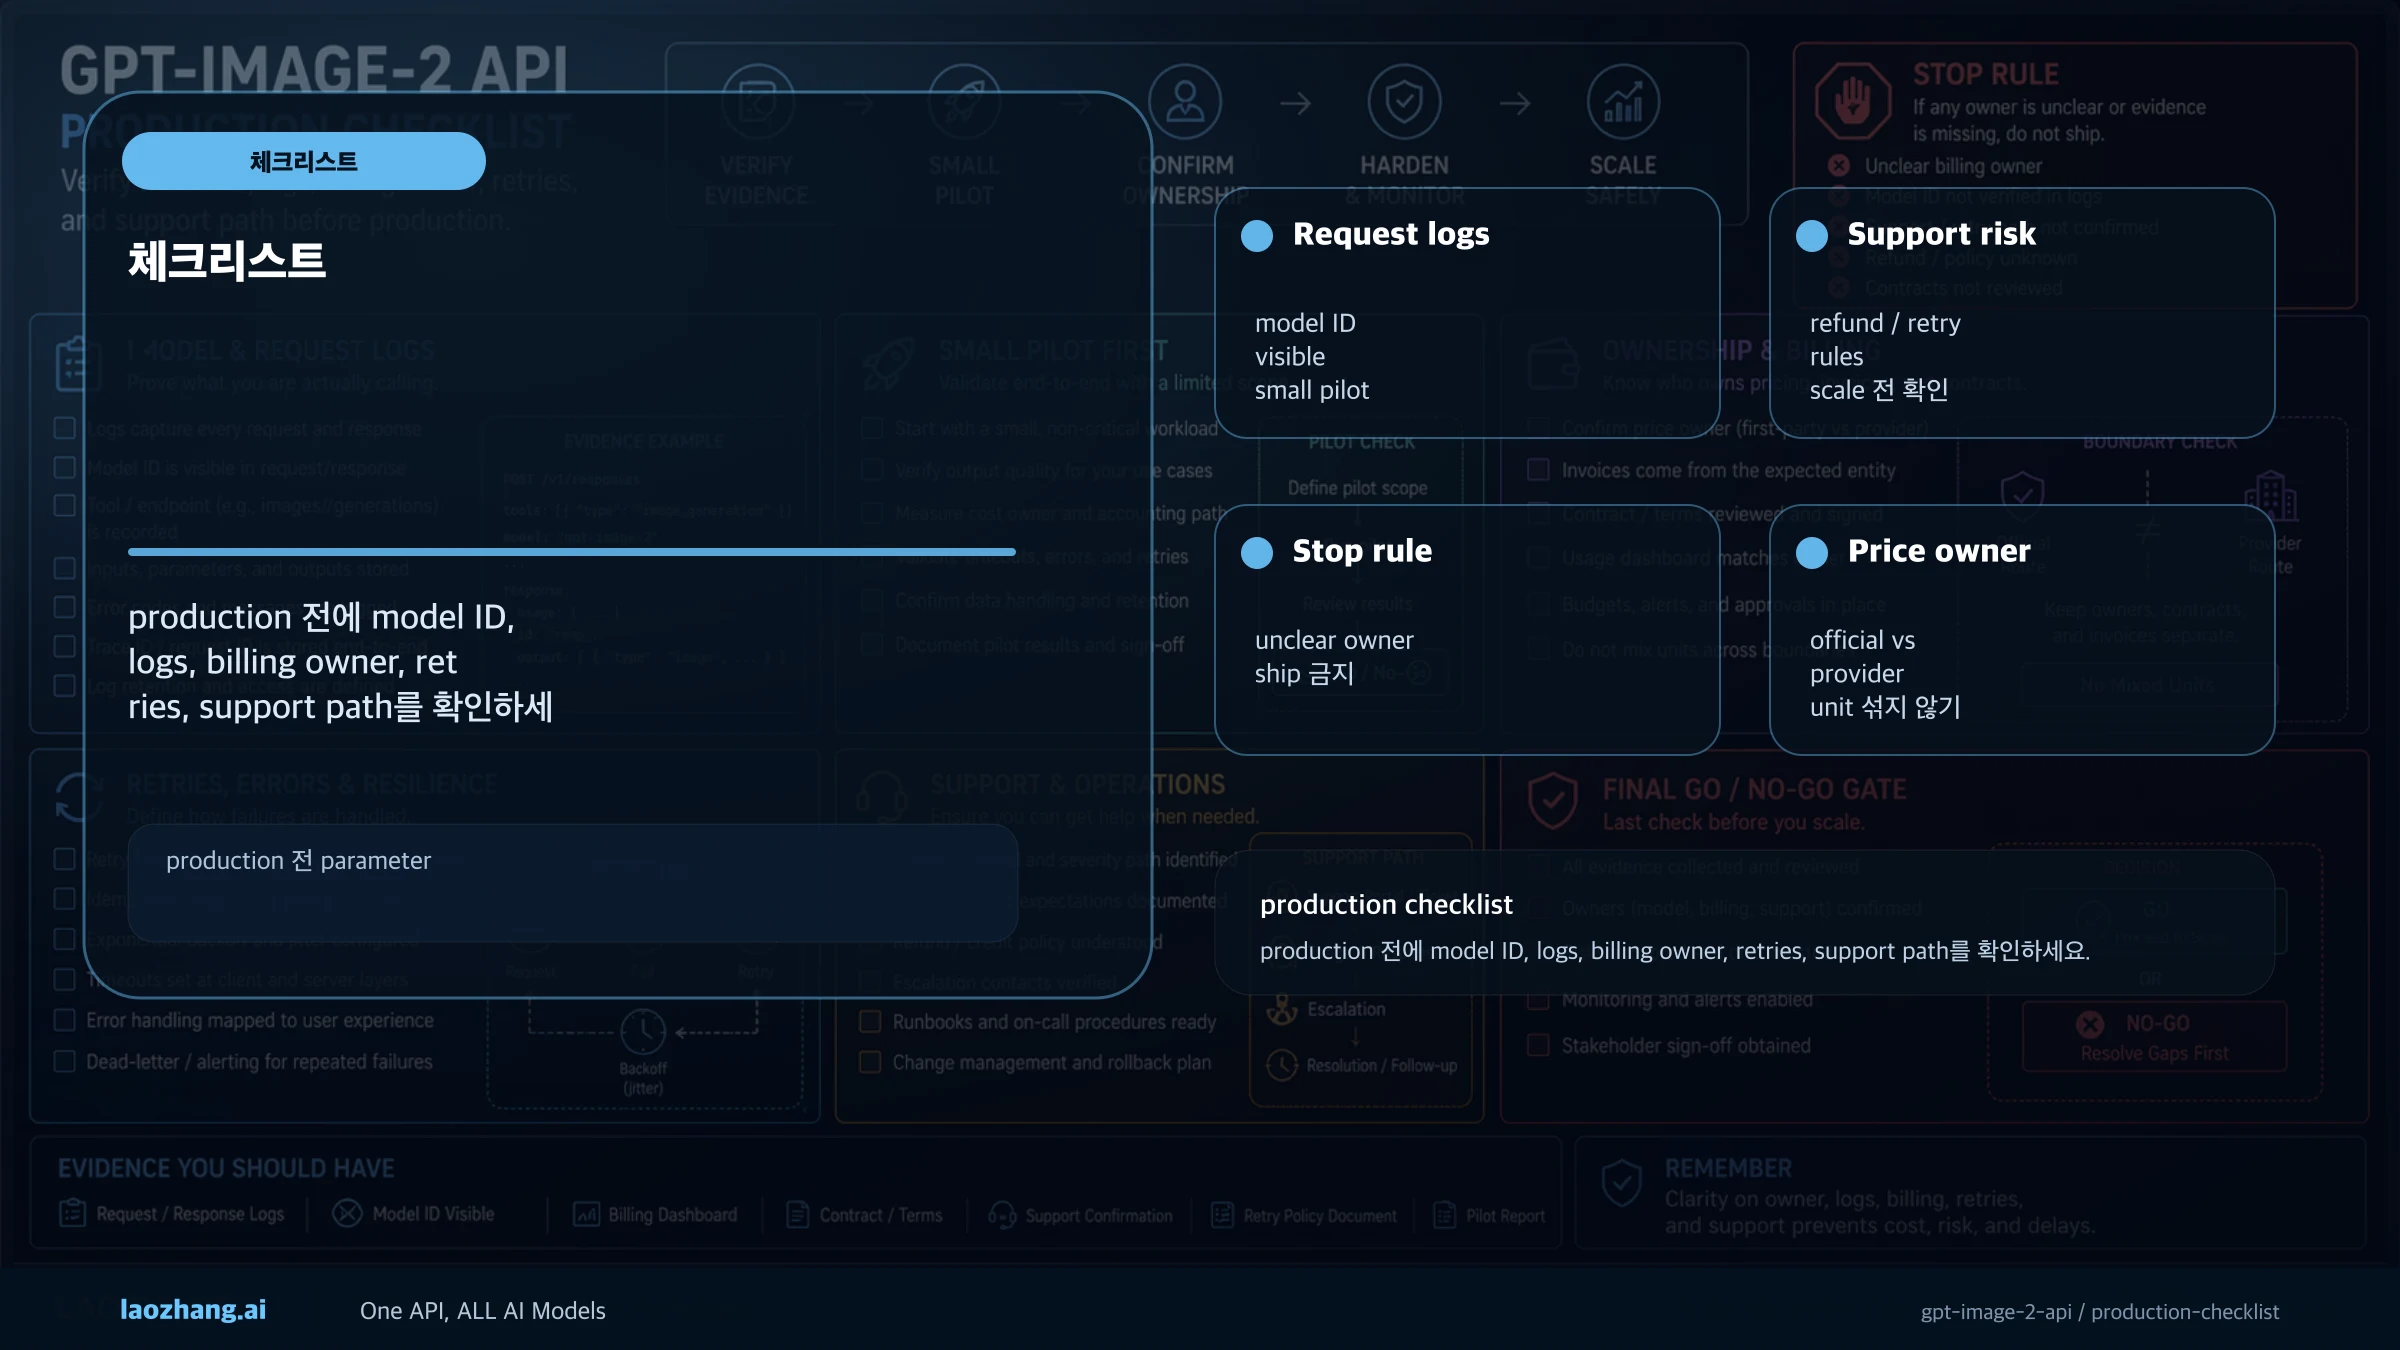Click the Harden & Monitor shield icon

coord(1404,102)
